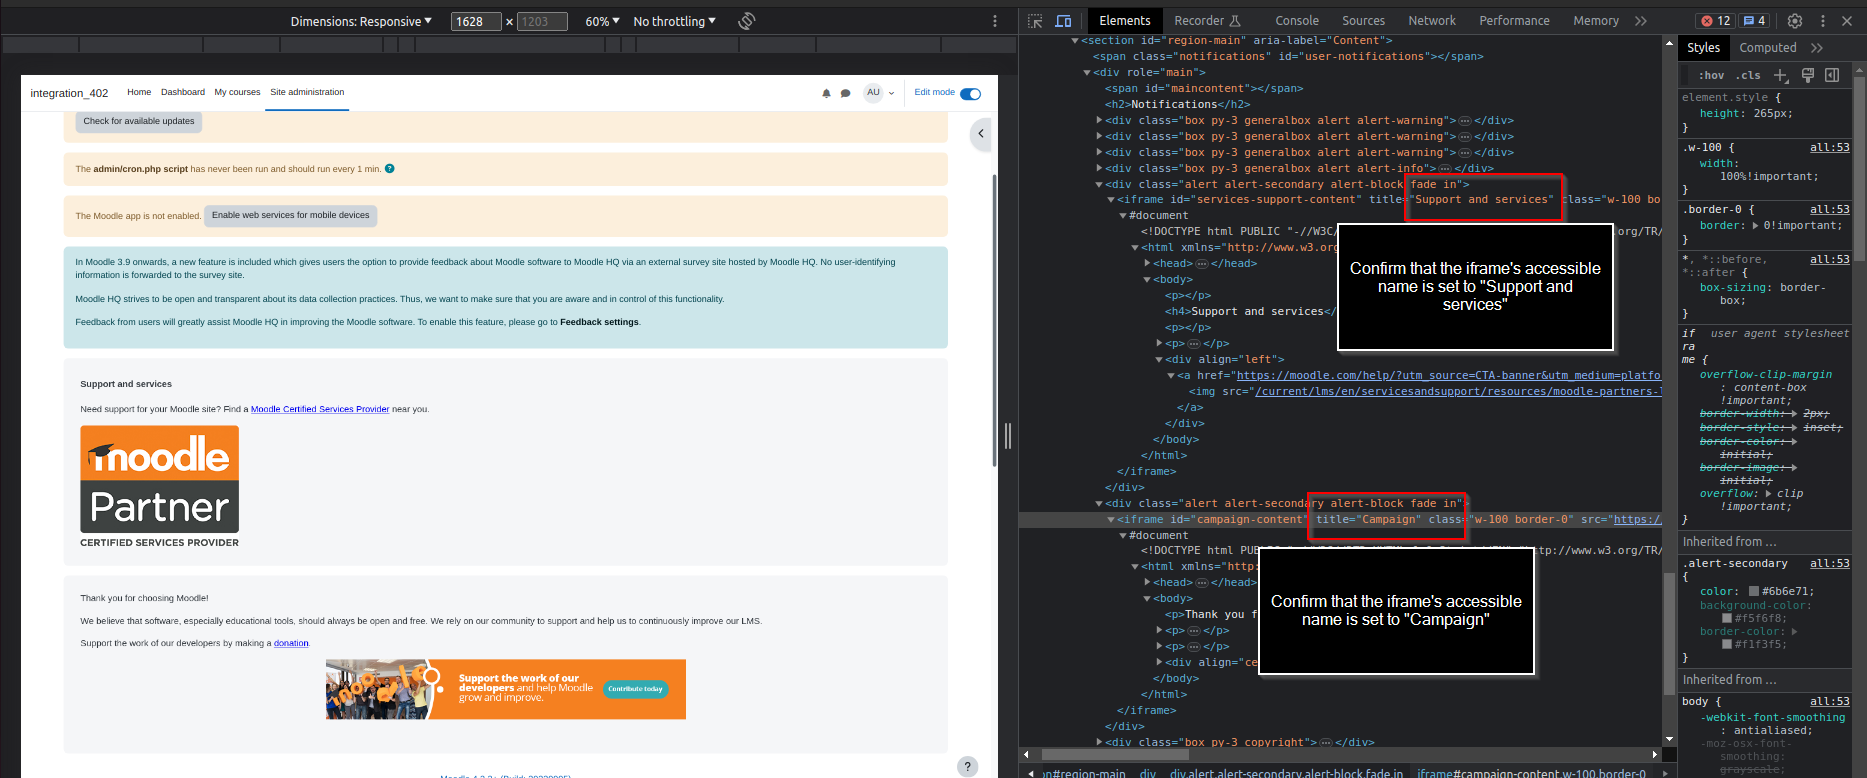Toggle computed styles sidebar icon
The height and width of the screenshot is (778, 1867).
click(1832, 75)
